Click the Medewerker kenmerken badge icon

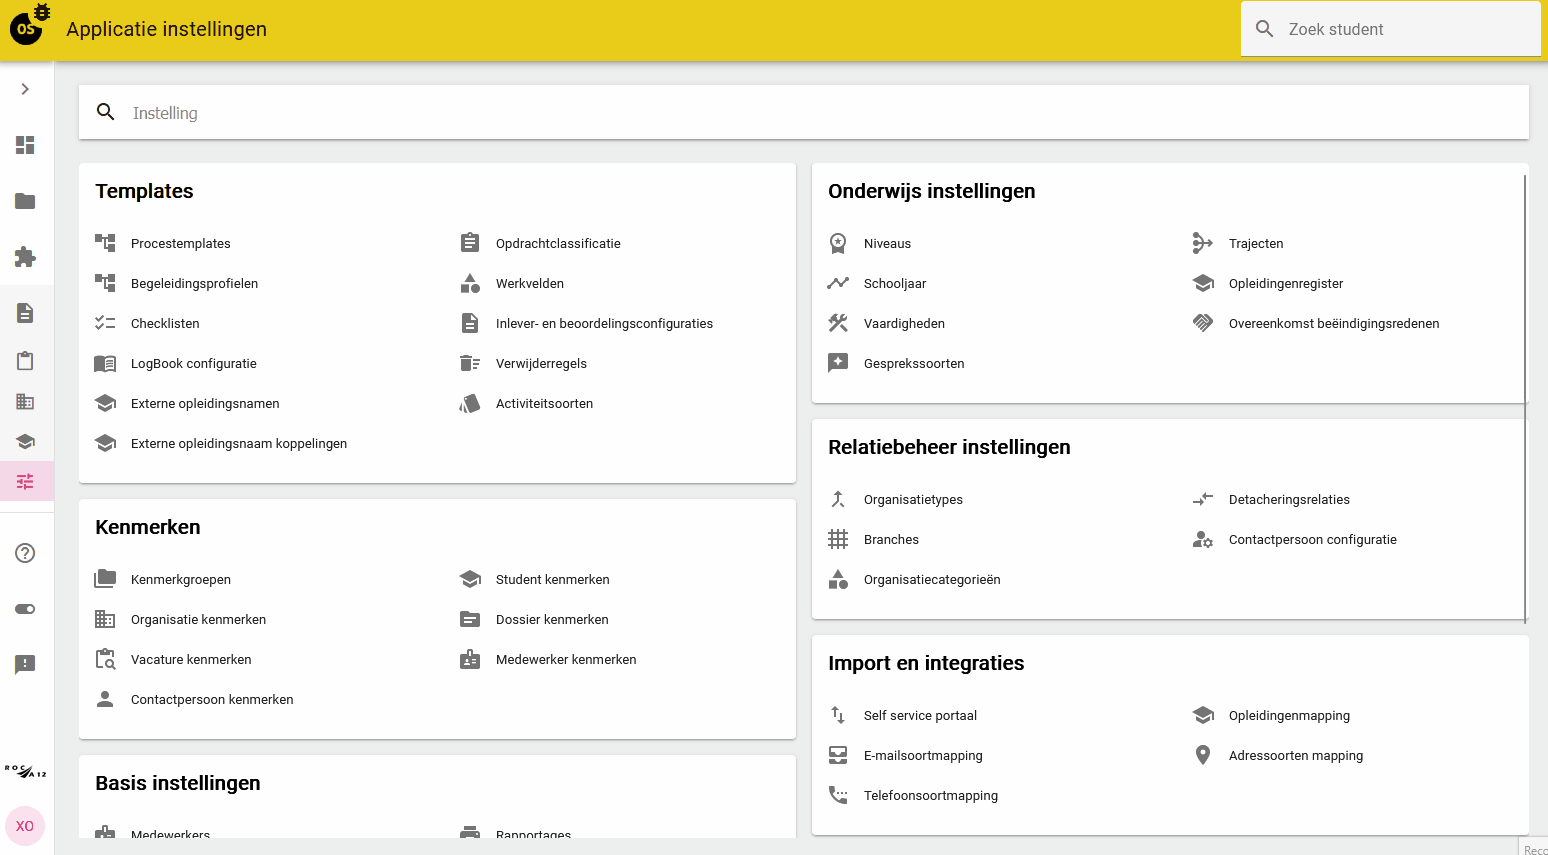point(470,659)
